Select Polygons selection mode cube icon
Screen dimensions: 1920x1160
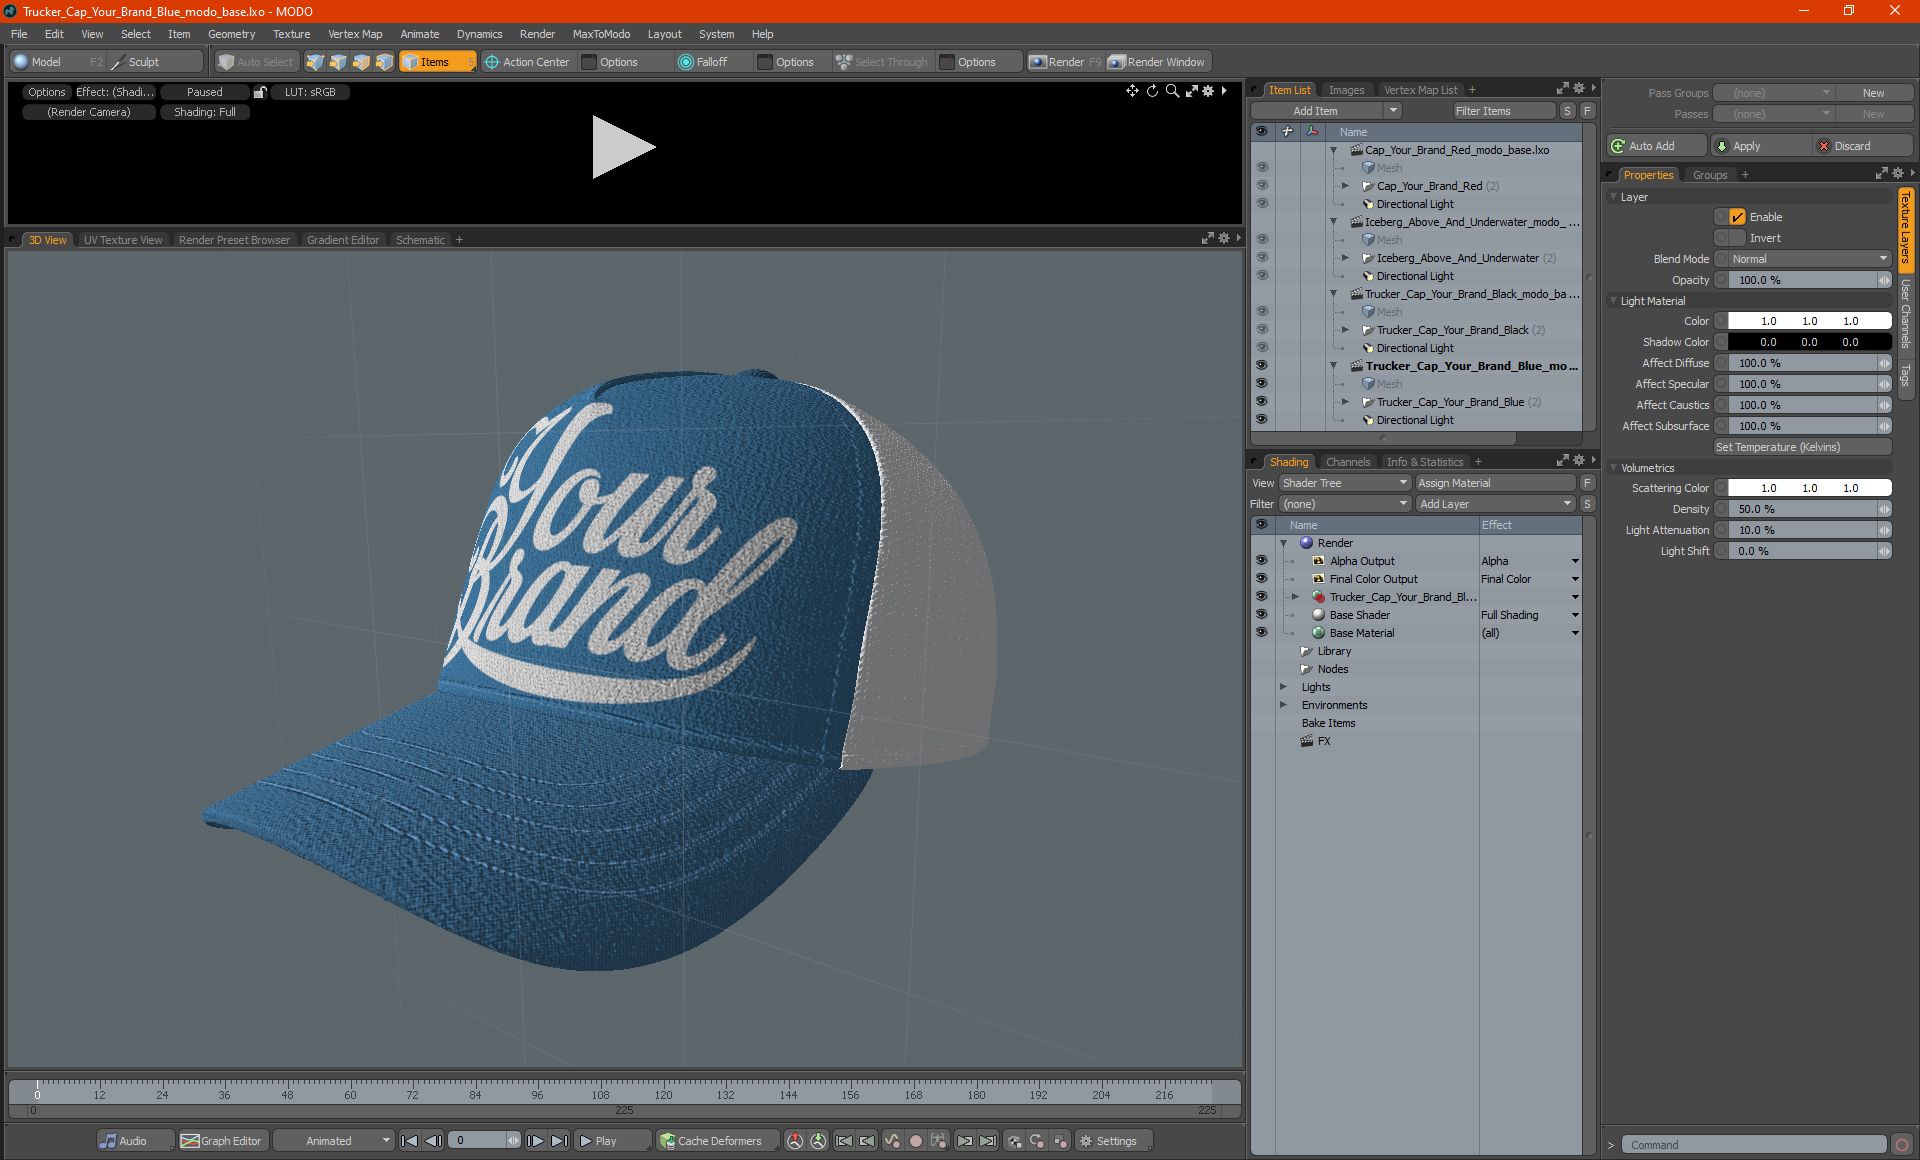(361, 62)
